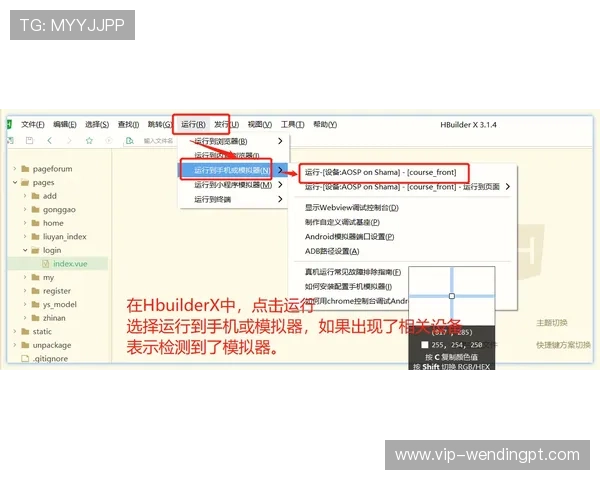The width and height of the screenshot is (600, 480).
Task: Click the pageforum folder icon
Action: pos(26,169)
